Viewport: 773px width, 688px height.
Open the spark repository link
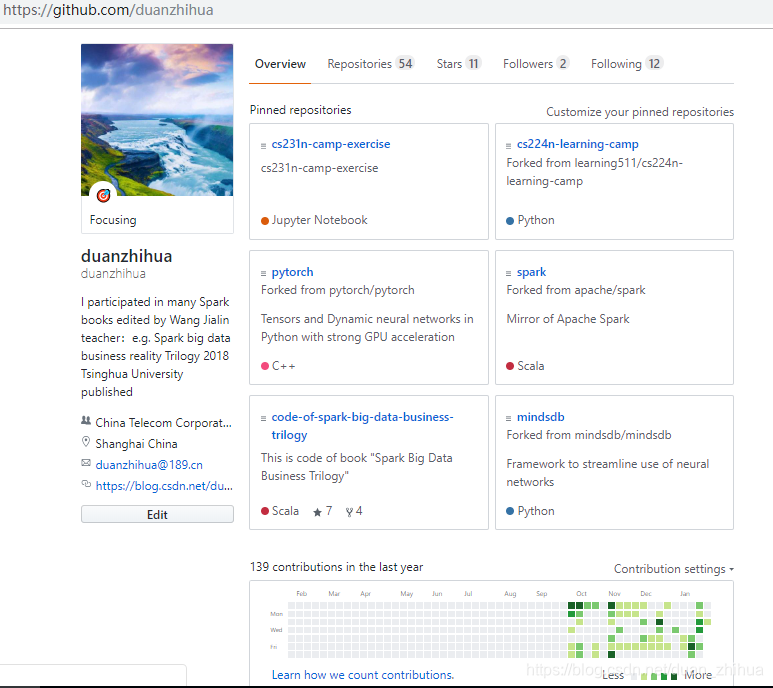(531, 272)
